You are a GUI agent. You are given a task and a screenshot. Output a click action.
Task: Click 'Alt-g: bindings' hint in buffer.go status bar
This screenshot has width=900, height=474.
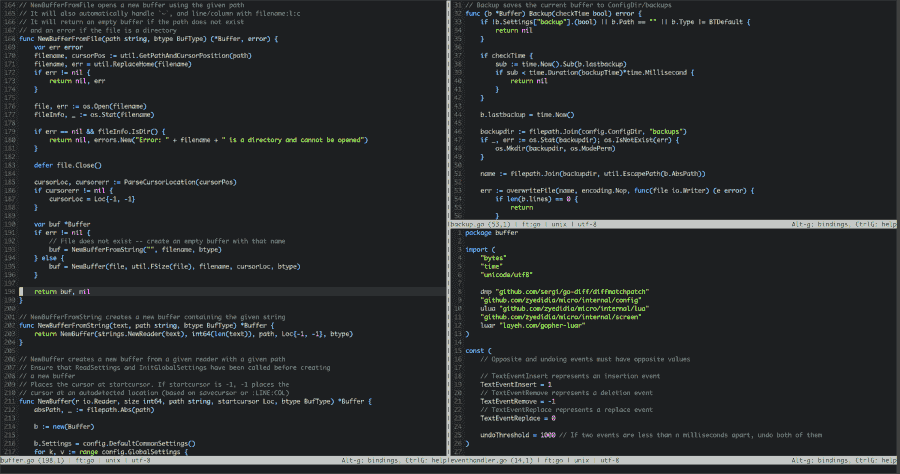coord(370,460)
